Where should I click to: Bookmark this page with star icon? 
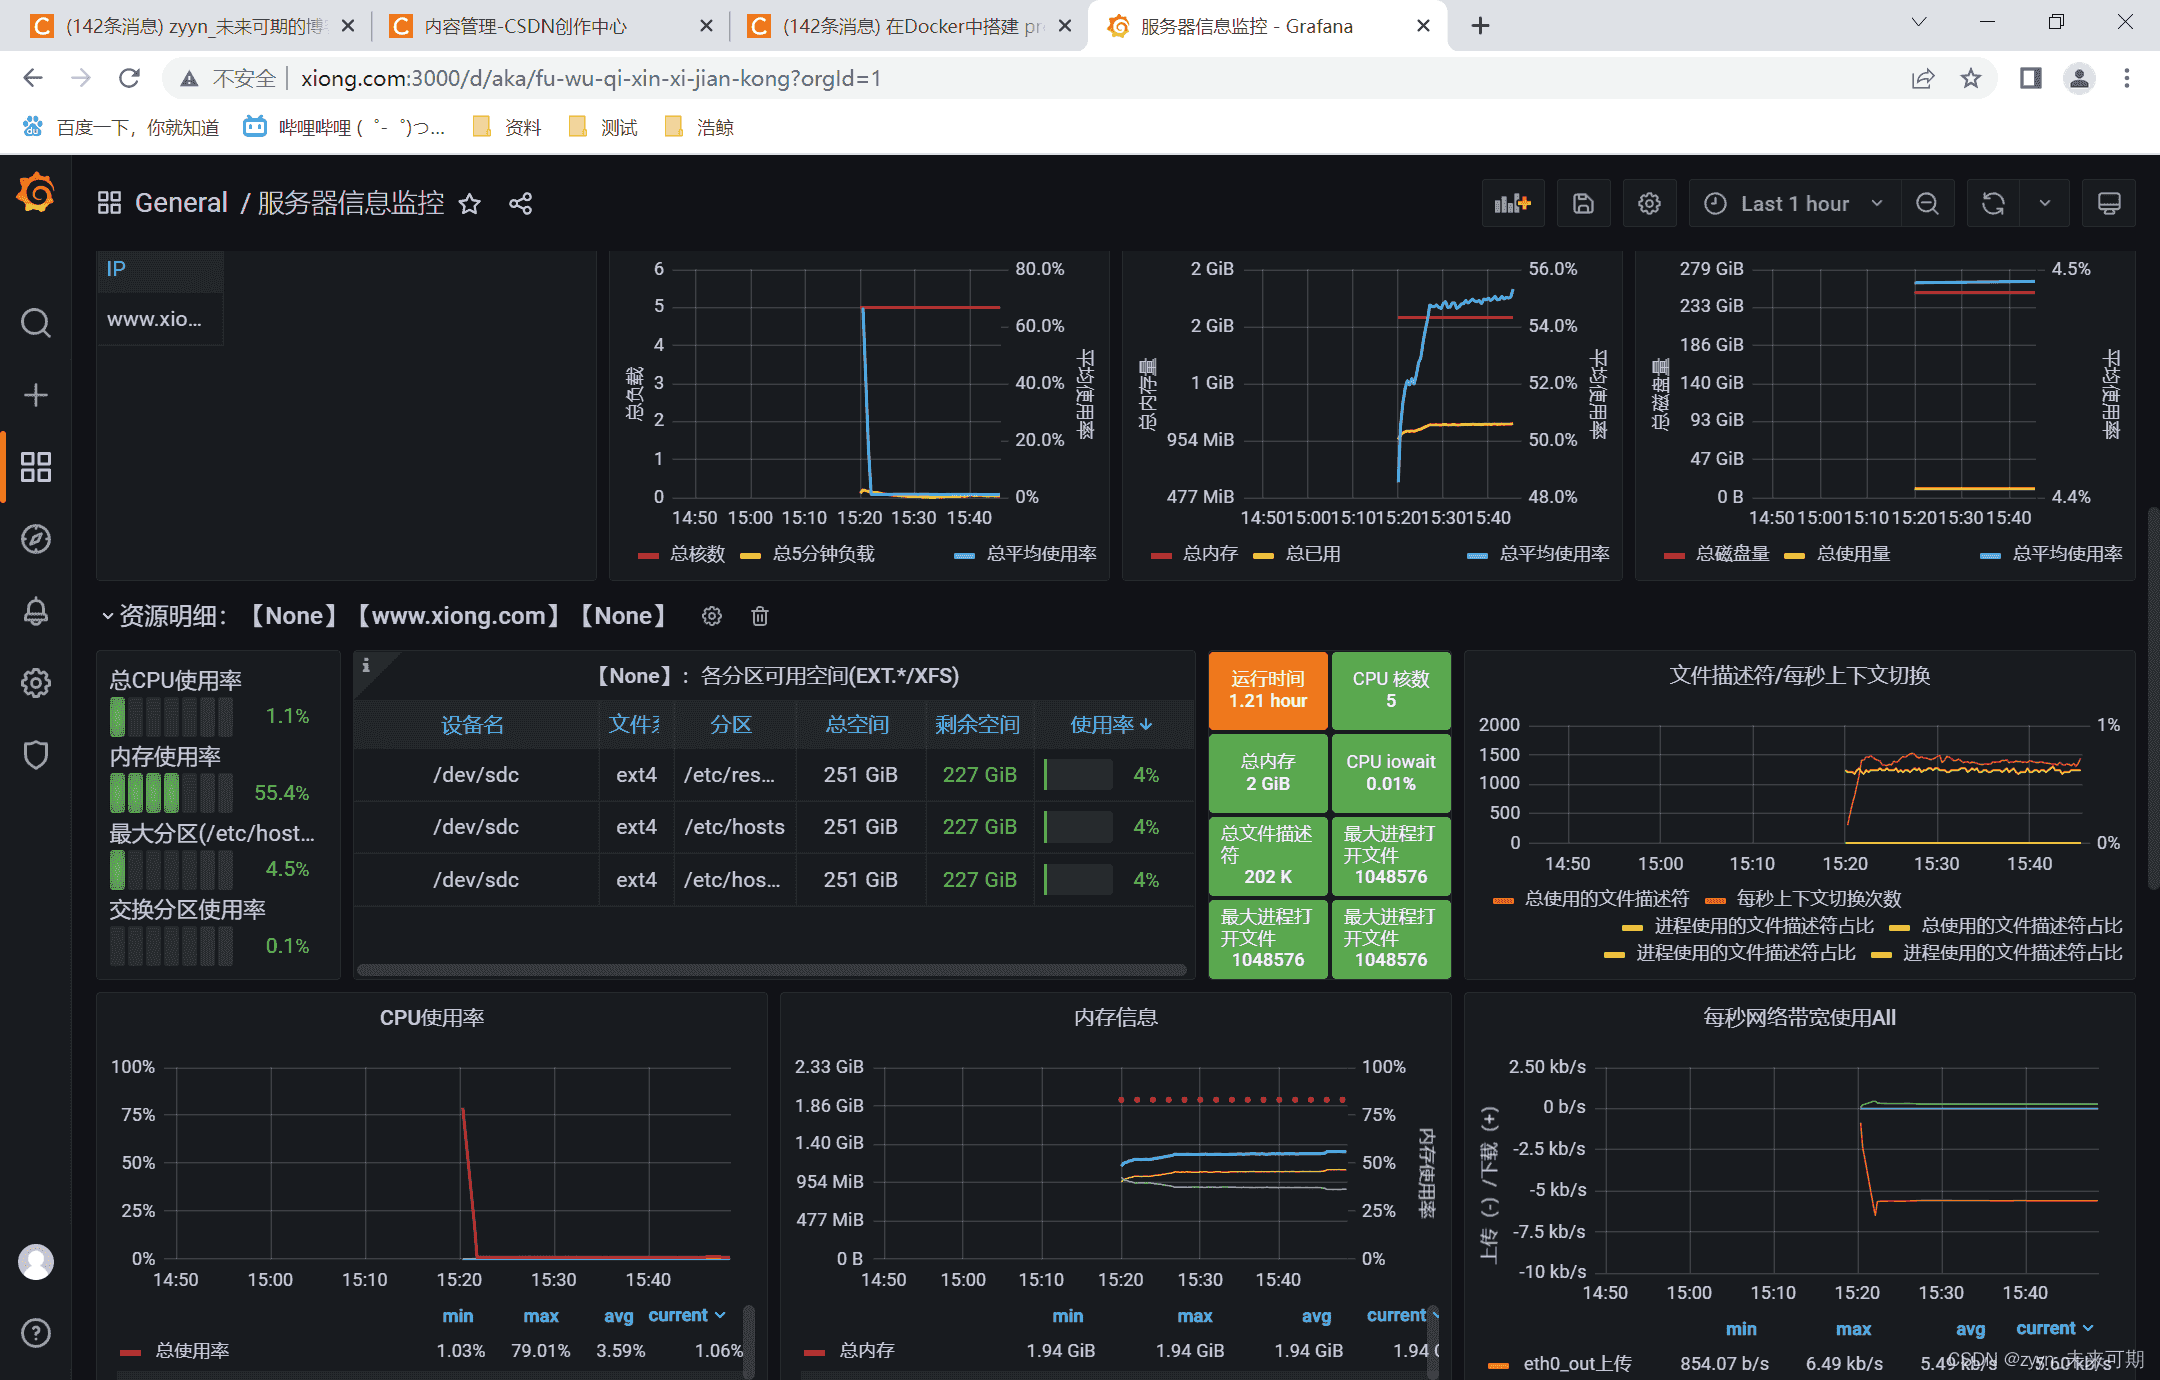click(x=1970, y=78)
